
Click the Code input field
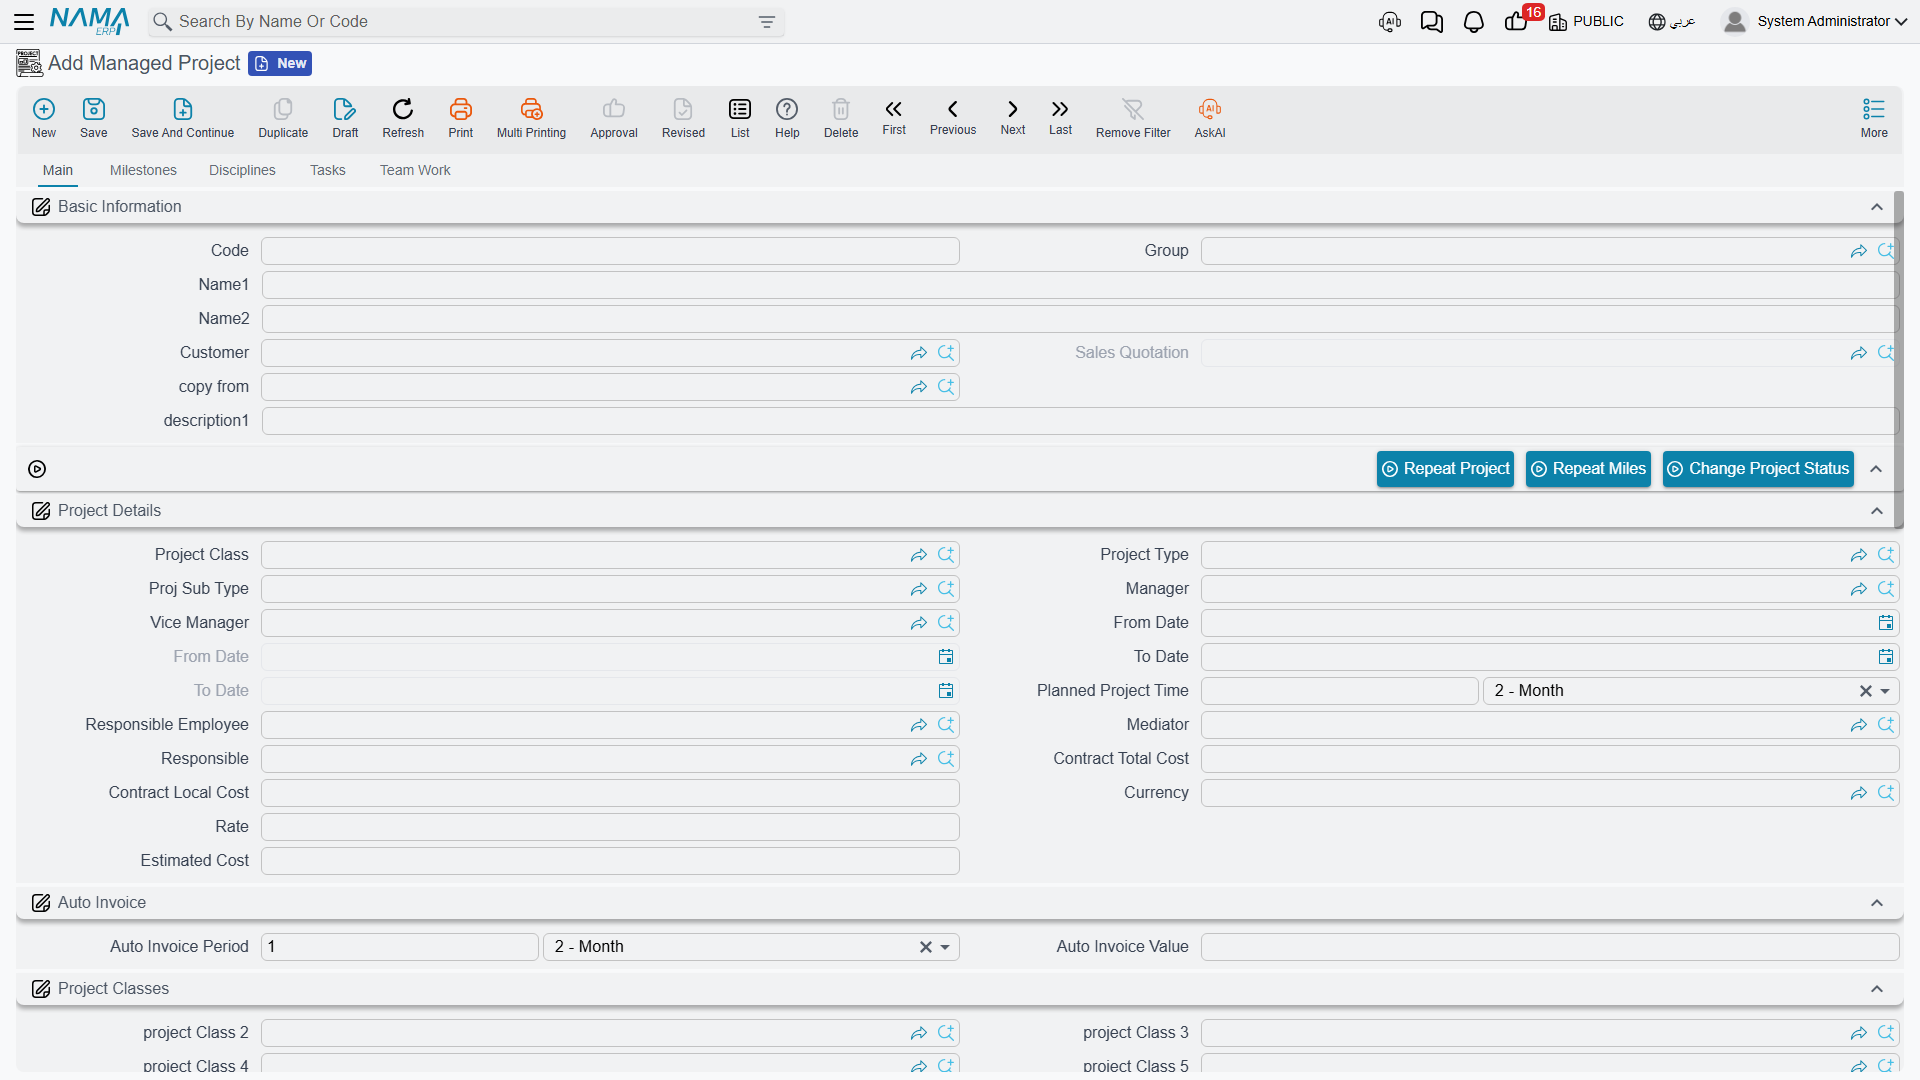coord(610,251)
